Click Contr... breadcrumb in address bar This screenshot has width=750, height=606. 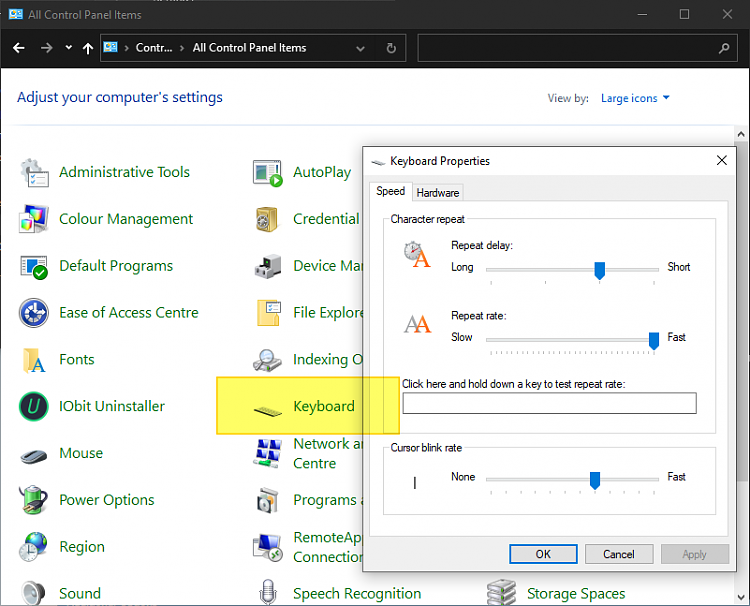point(154,48)
